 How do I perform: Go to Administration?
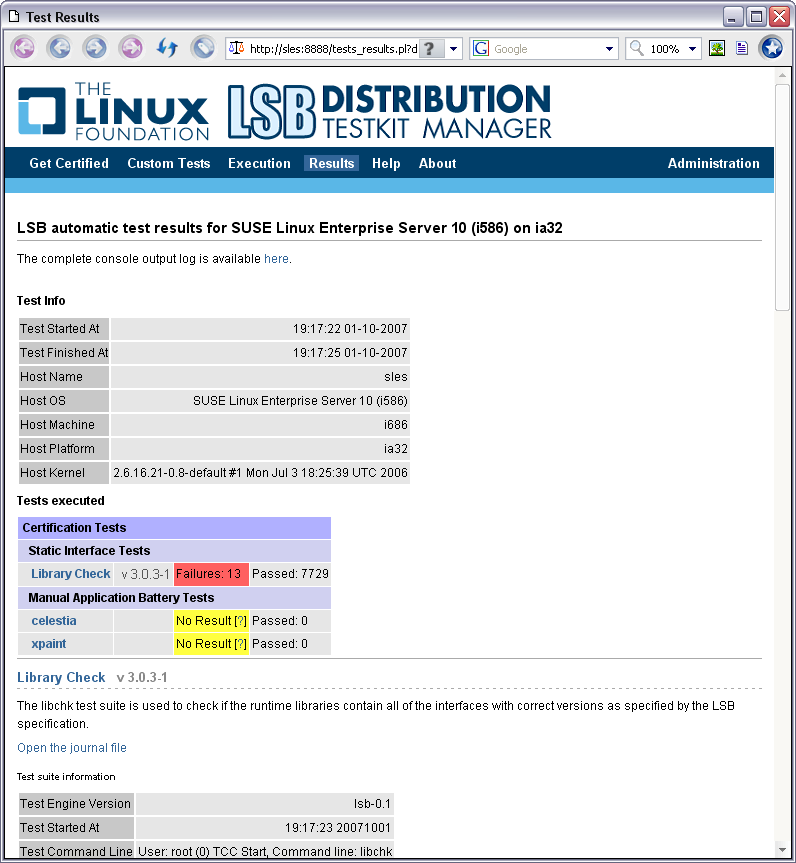(x=713, y=163)
